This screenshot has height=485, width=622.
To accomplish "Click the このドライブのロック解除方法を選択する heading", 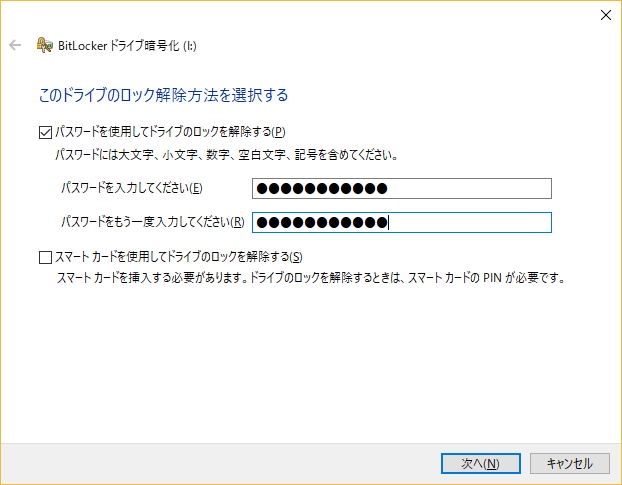I will [x=163, y=95].
